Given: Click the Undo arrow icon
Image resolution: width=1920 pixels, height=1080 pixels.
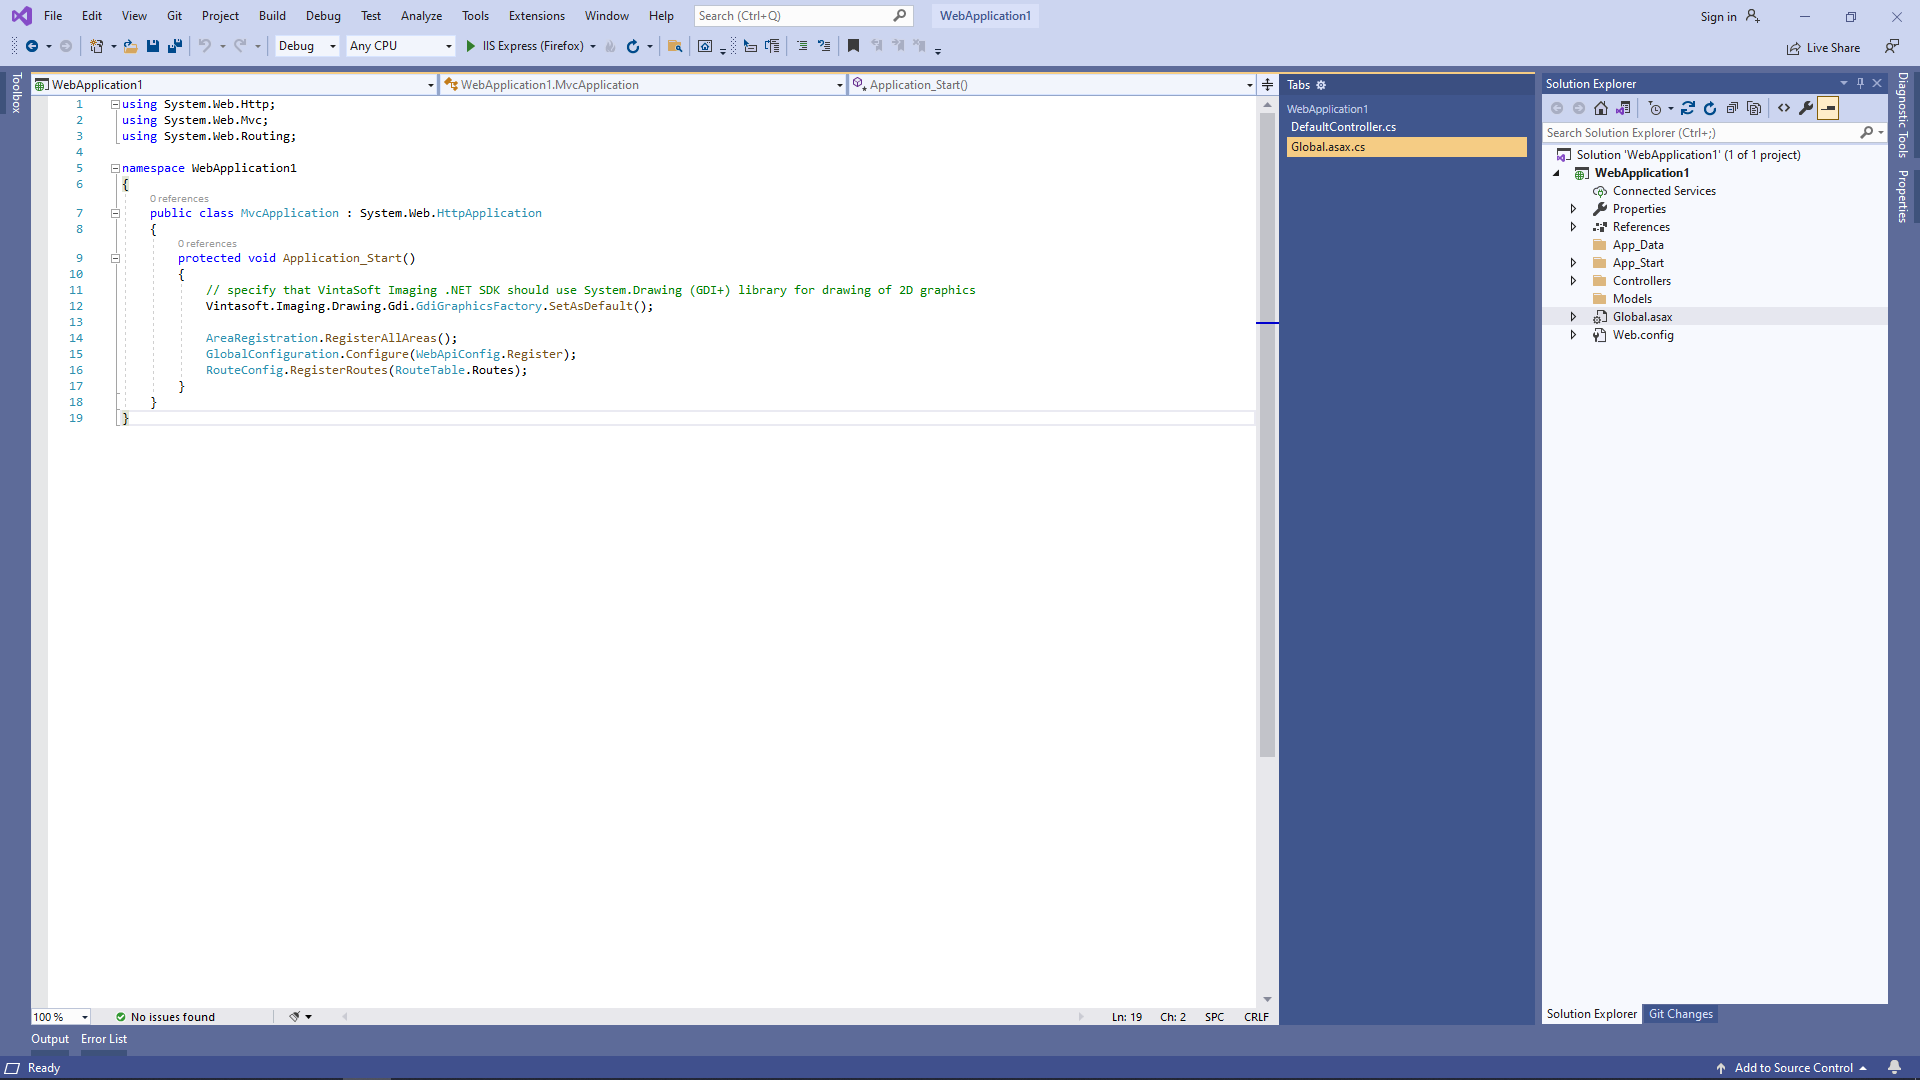Looking at the screenshot, I should point(204,46).
